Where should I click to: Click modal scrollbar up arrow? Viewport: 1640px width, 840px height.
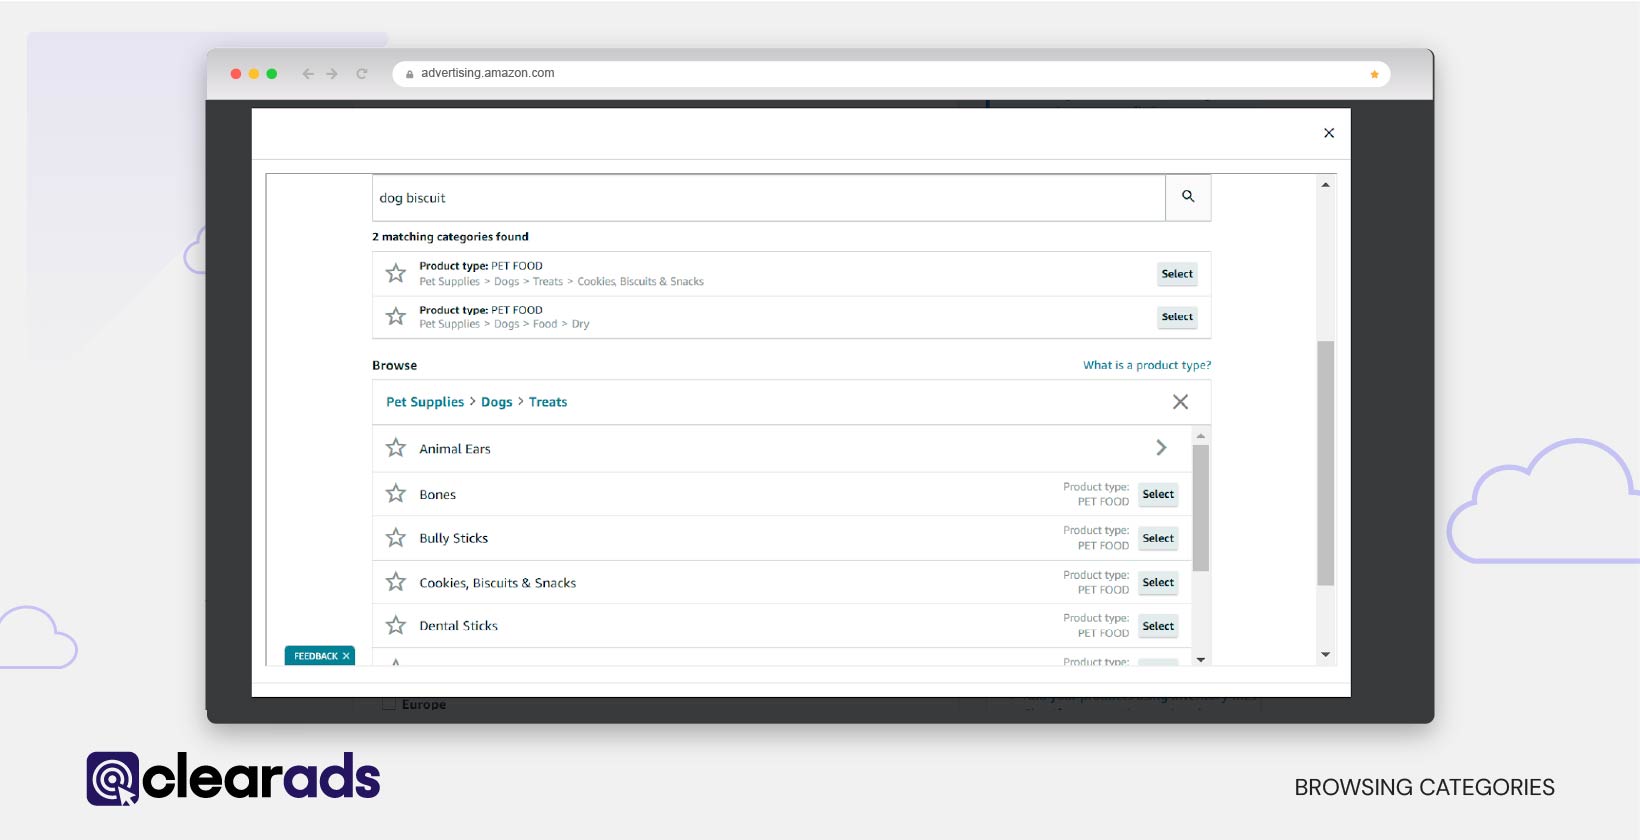click(1325, 185)
